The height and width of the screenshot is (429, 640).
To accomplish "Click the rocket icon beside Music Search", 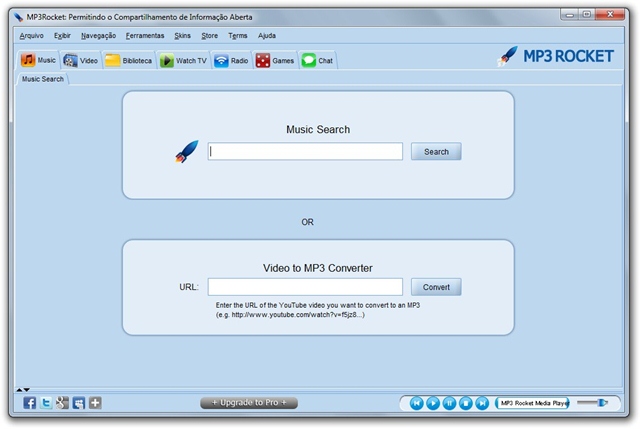I will pyautogui.click(x=187, y=151).
